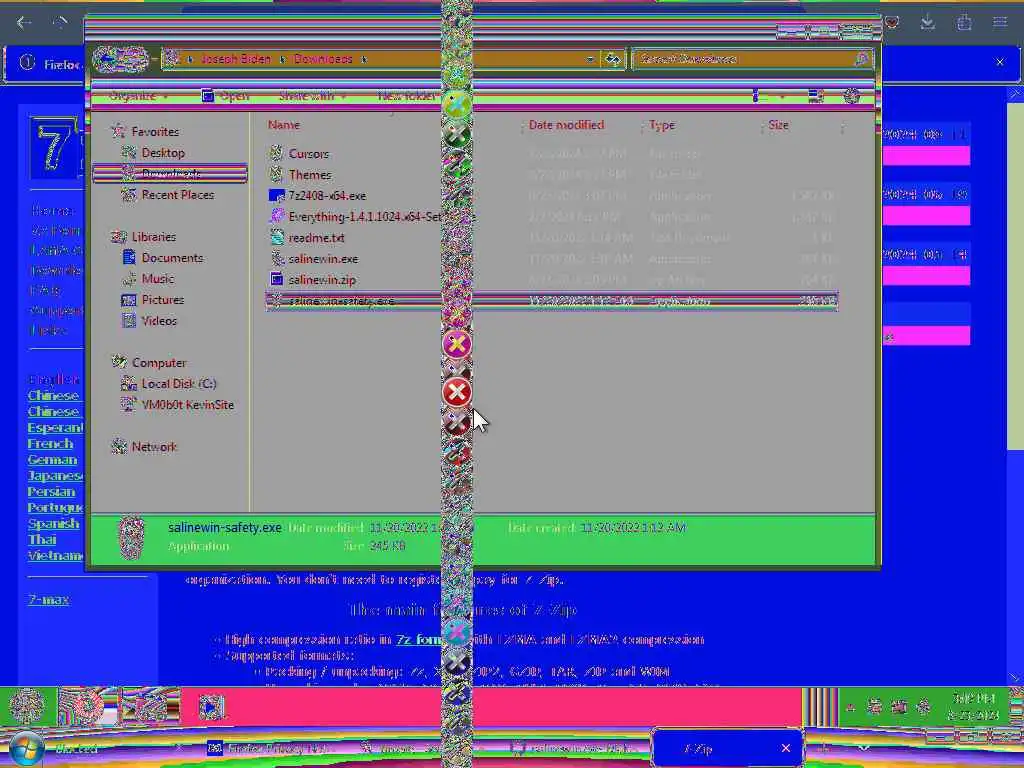1024x768 pixels.
Task: Select Downloads in the navigation pane
Action: point(170,174)
